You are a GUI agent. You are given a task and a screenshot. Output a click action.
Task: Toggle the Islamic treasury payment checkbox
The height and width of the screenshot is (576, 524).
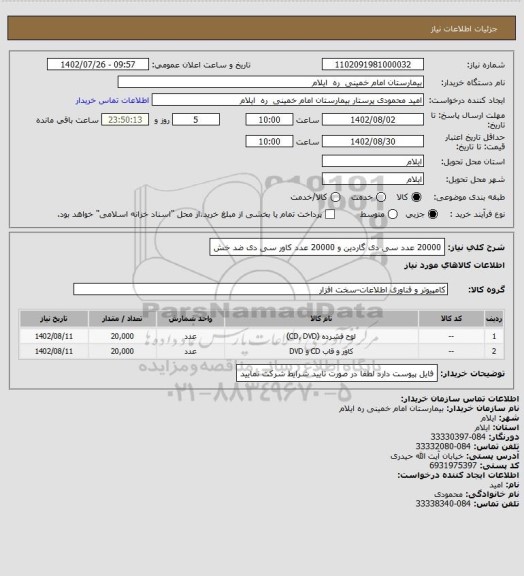click(x=330, y=214)
